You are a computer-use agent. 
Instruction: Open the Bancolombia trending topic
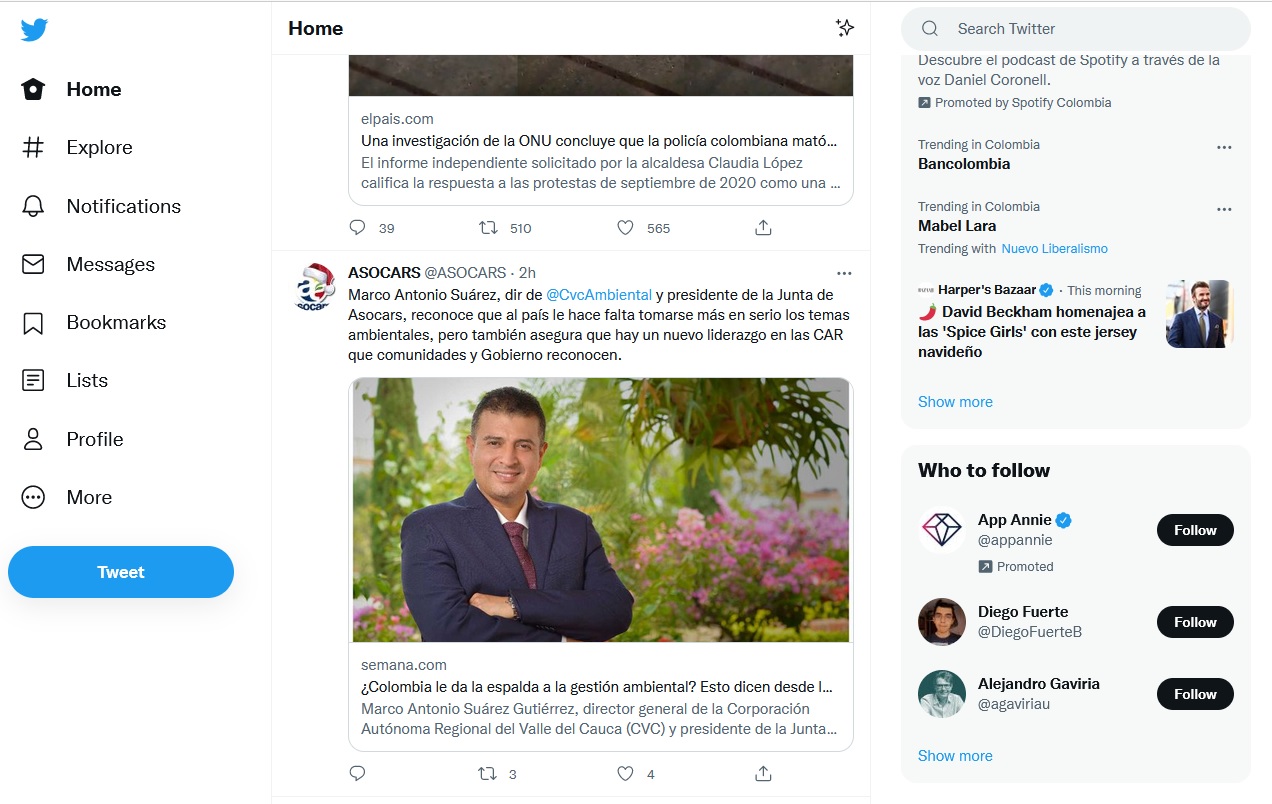964,164
